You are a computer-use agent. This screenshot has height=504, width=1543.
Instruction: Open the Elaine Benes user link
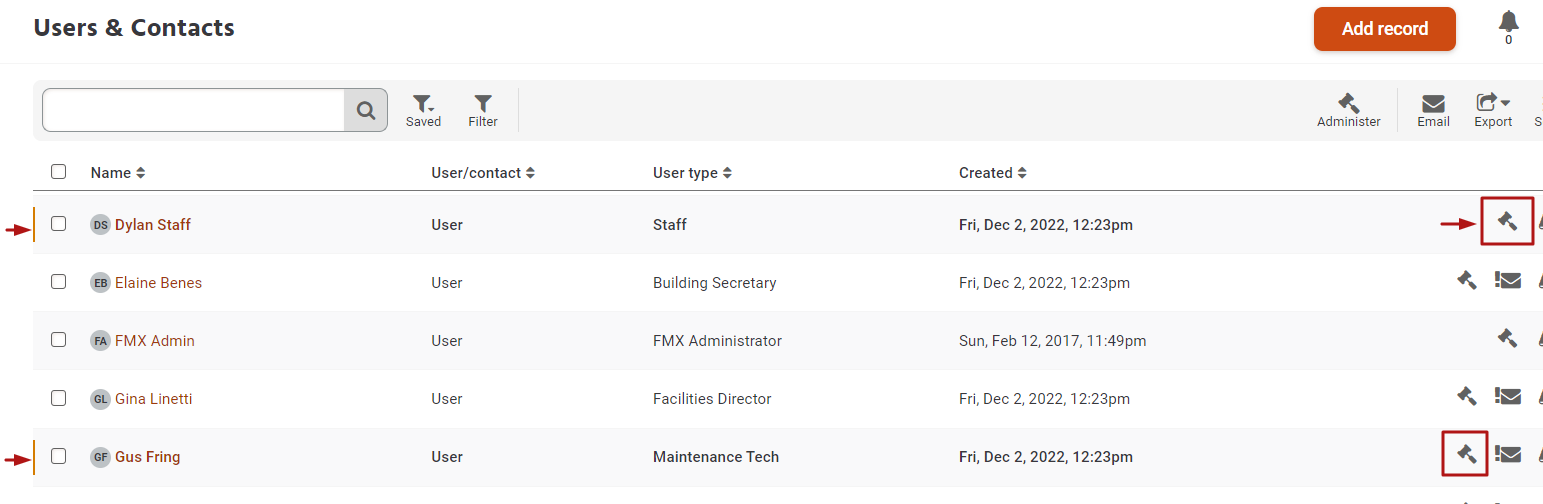[158, 283]
